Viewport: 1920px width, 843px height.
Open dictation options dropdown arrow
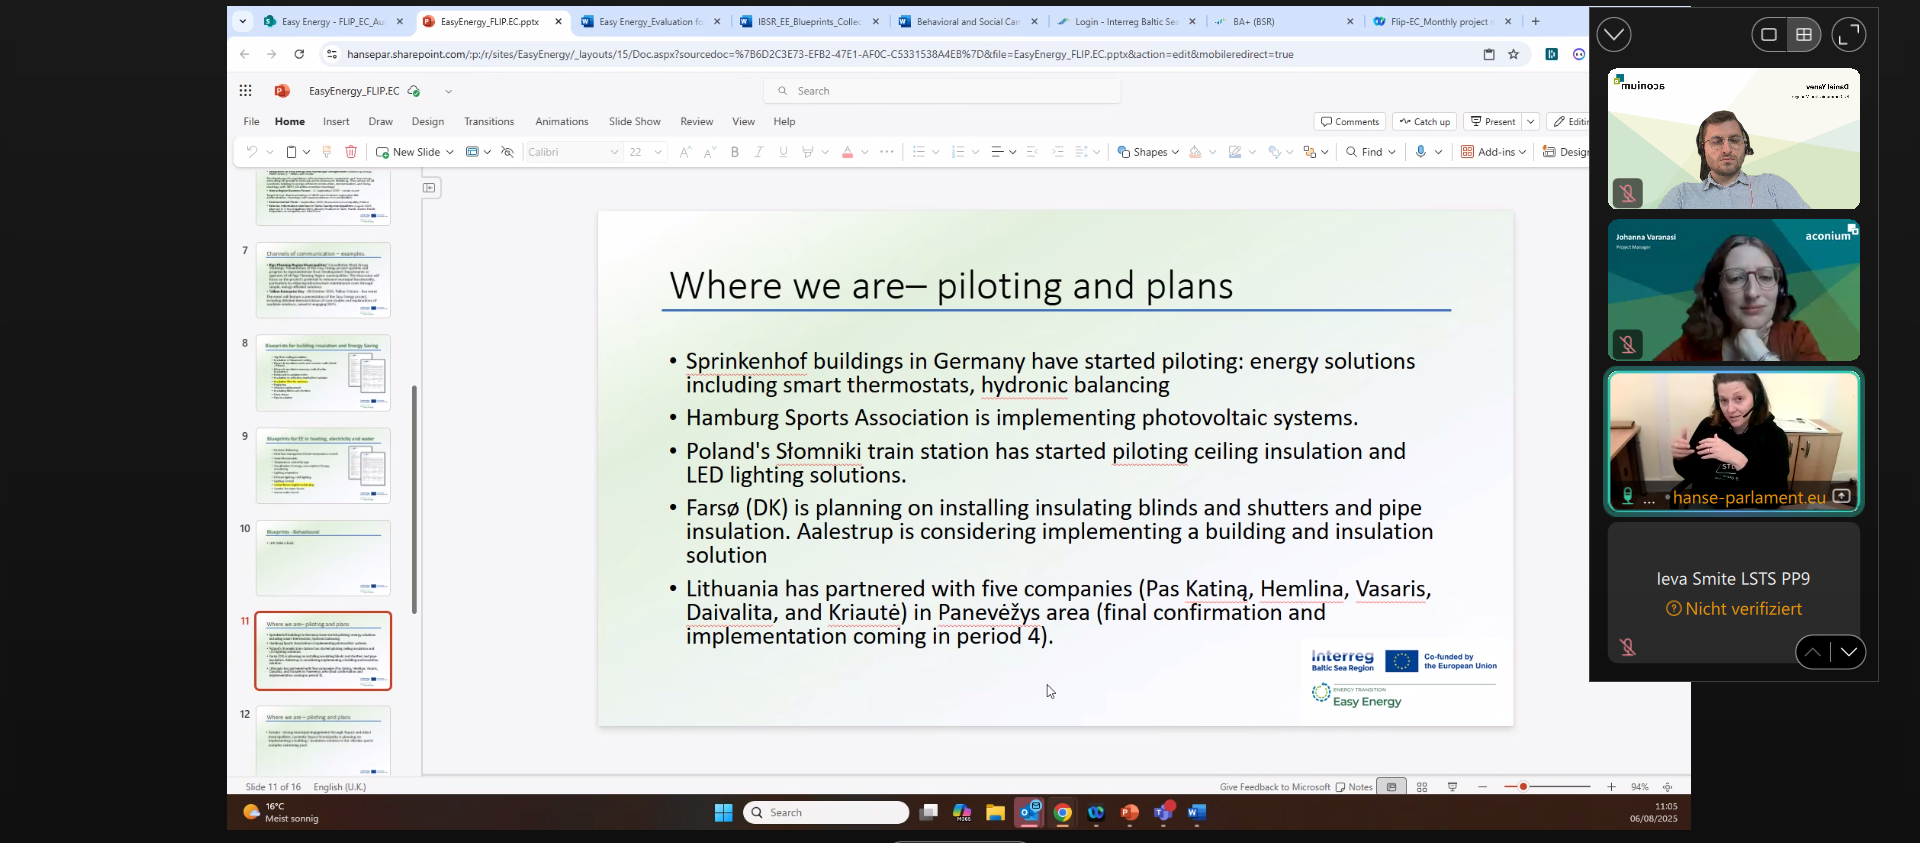(x=1439, y=152)
